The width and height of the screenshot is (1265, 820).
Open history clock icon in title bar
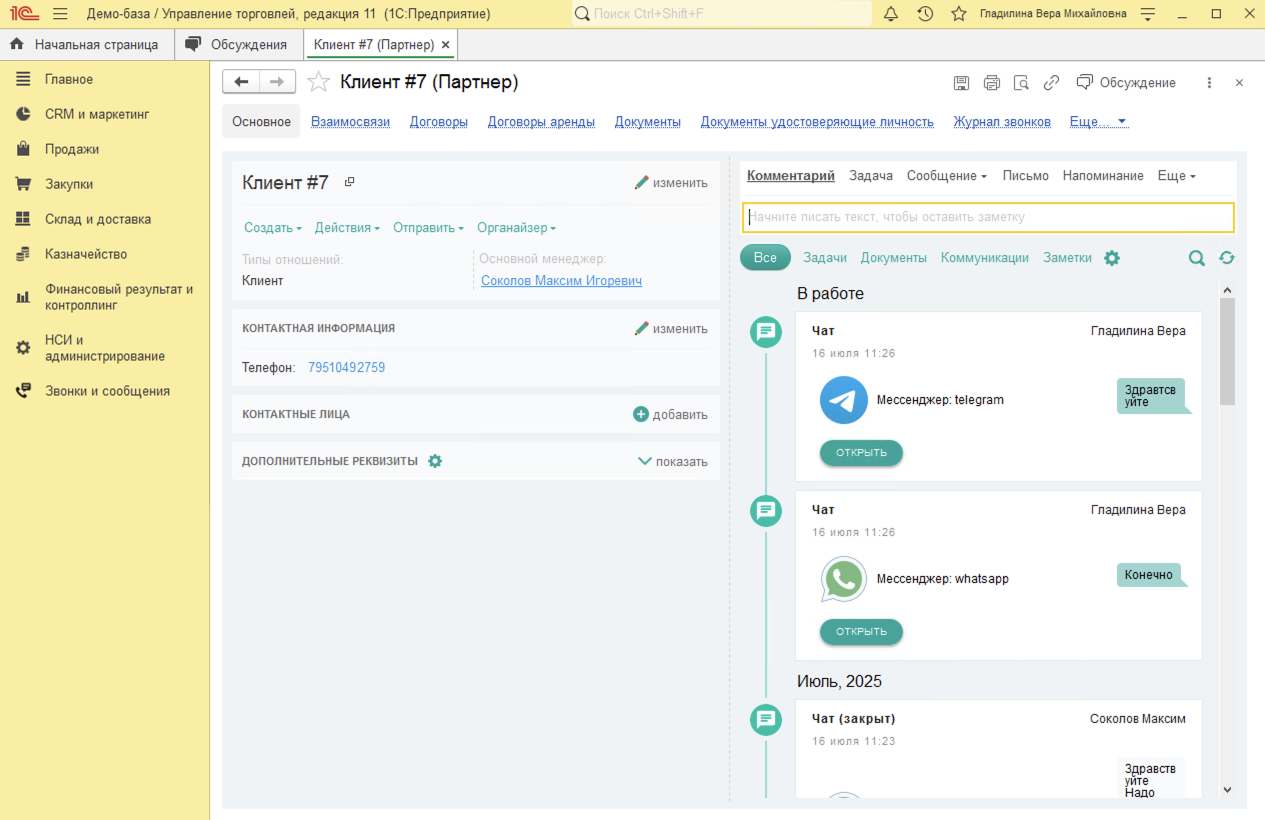pos(925,14)
